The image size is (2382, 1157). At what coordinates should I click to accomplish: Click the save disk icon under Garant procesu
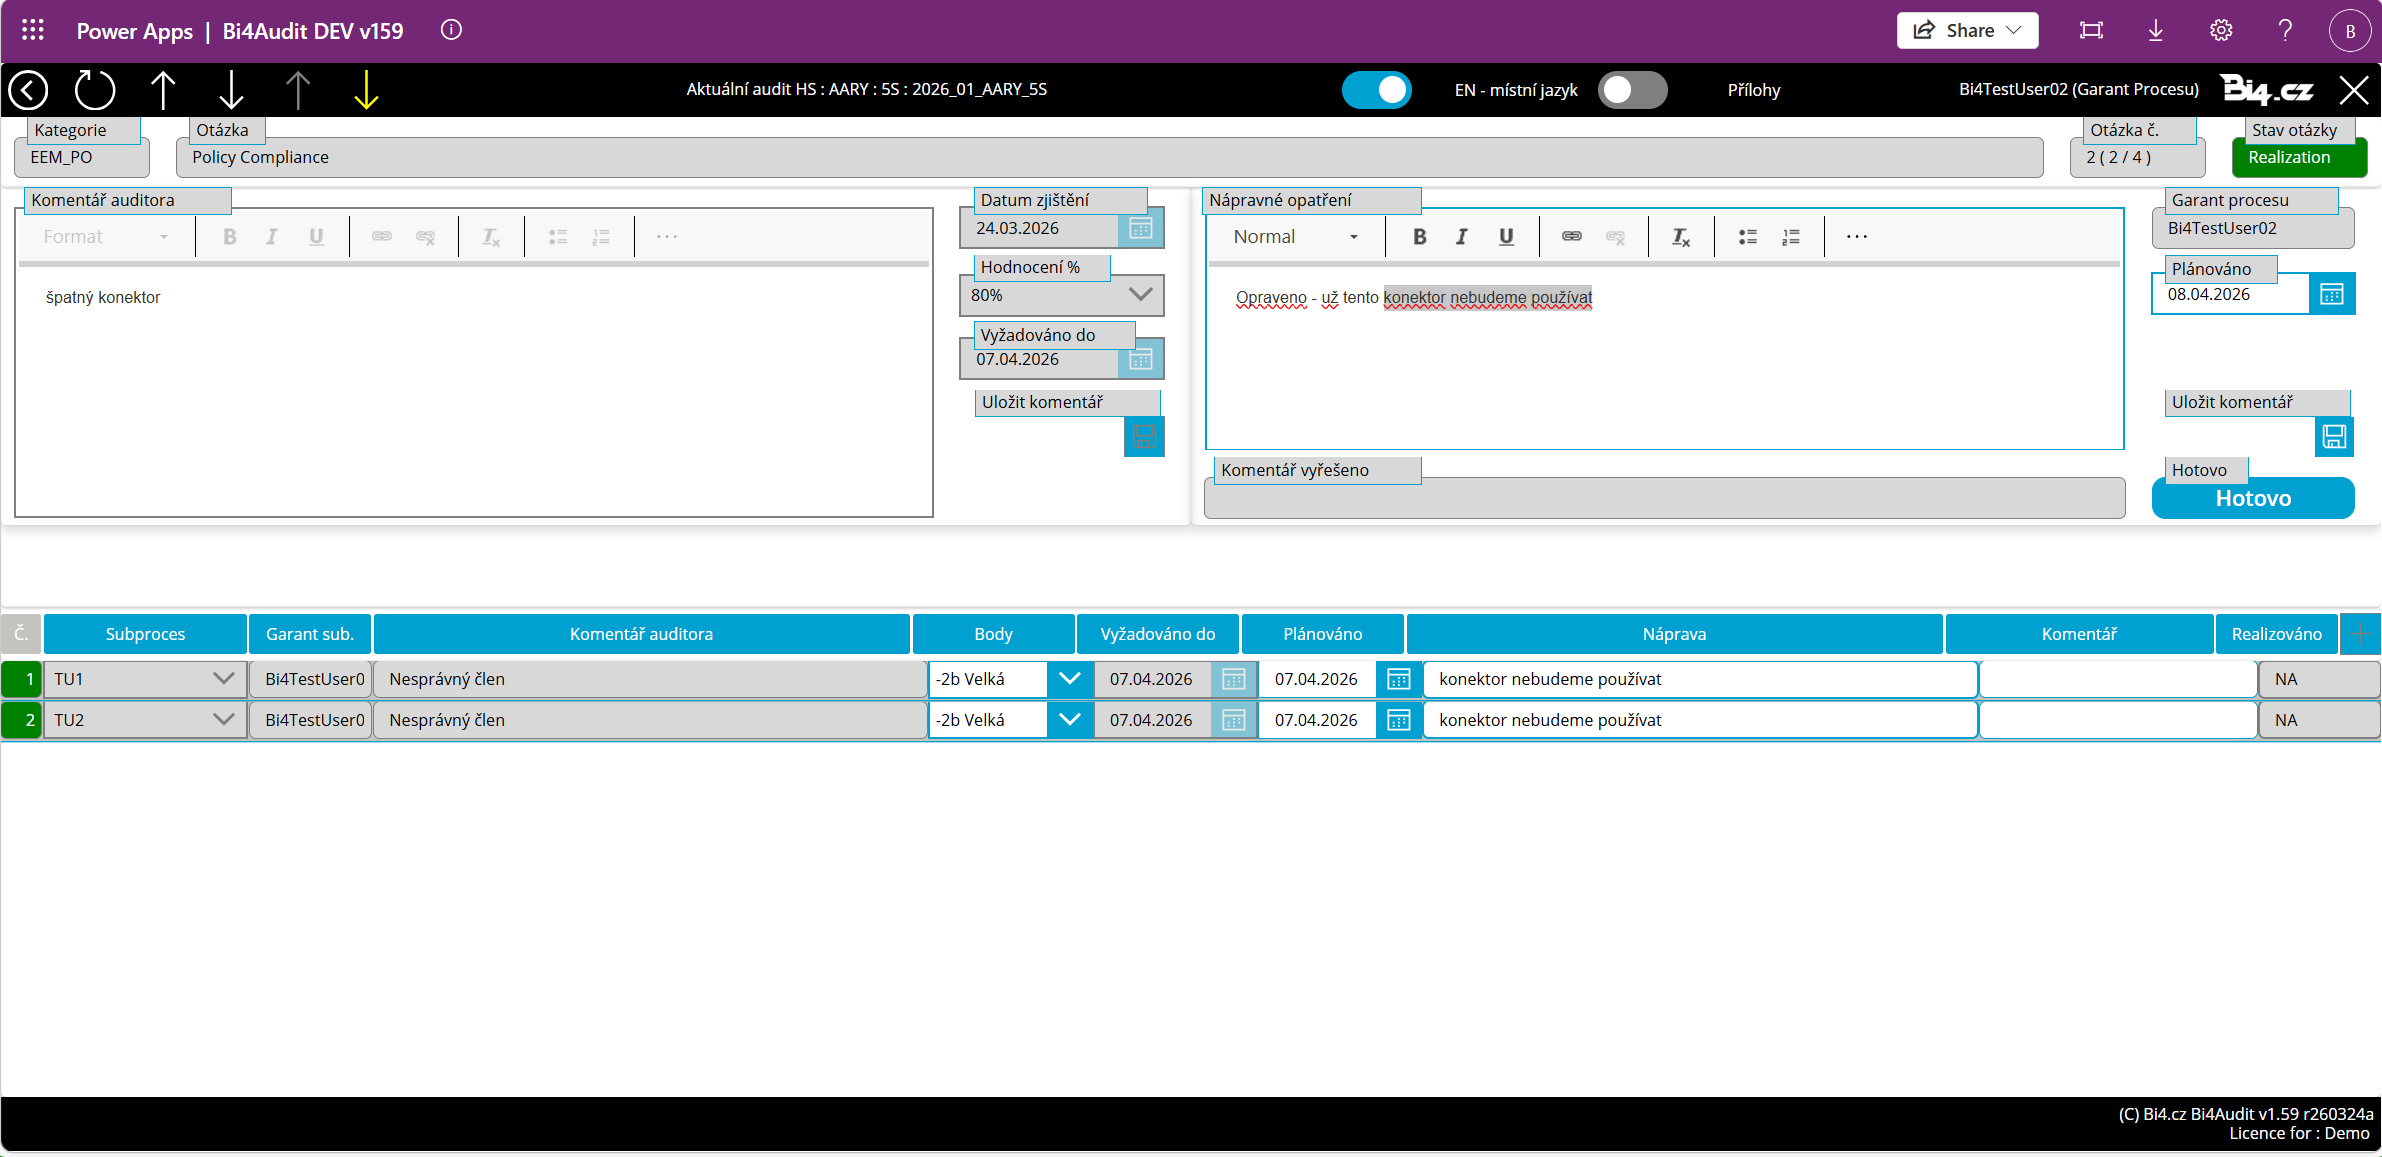pos(2334,437)
